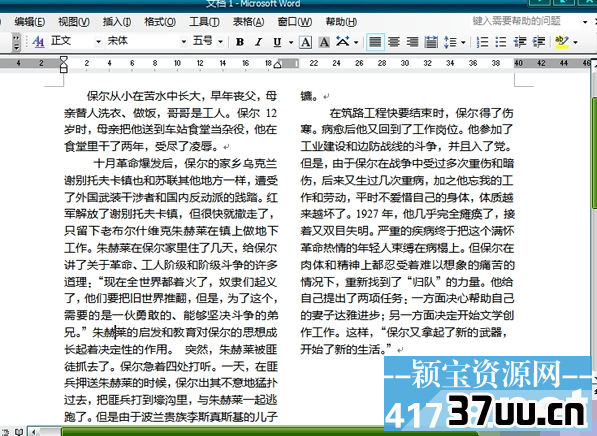Open the 编辑(E) menu
This screenshot has height=436, width=597.
[x=30, y=22]
